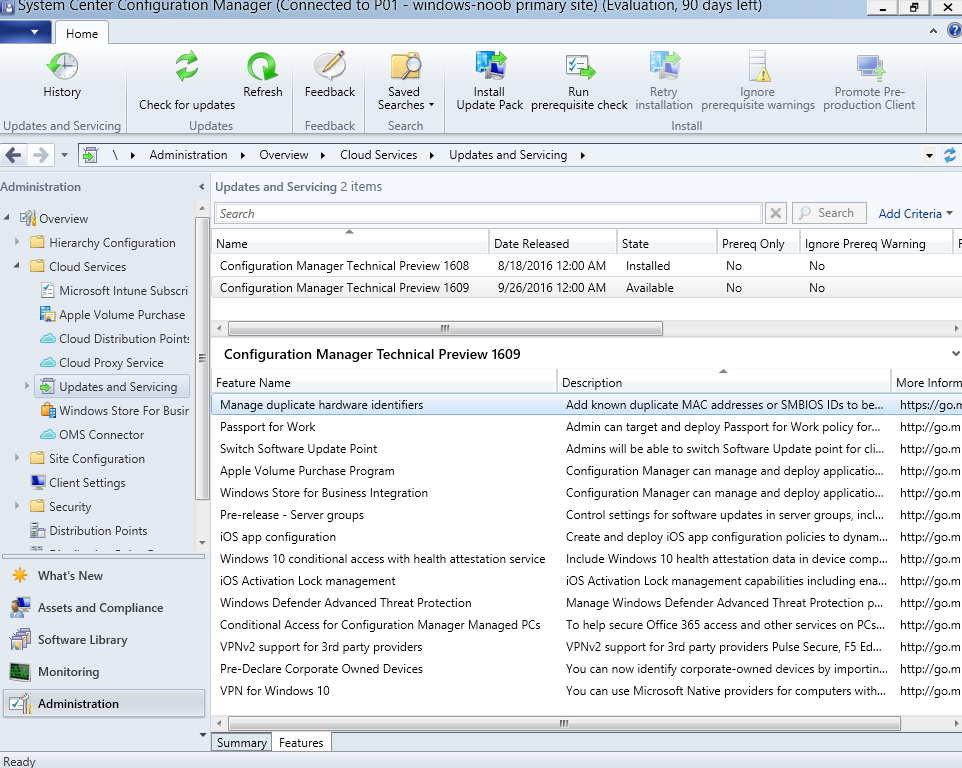Switch to the Summary tab
This screenshot has width=962, height=768.
point(242,742)
